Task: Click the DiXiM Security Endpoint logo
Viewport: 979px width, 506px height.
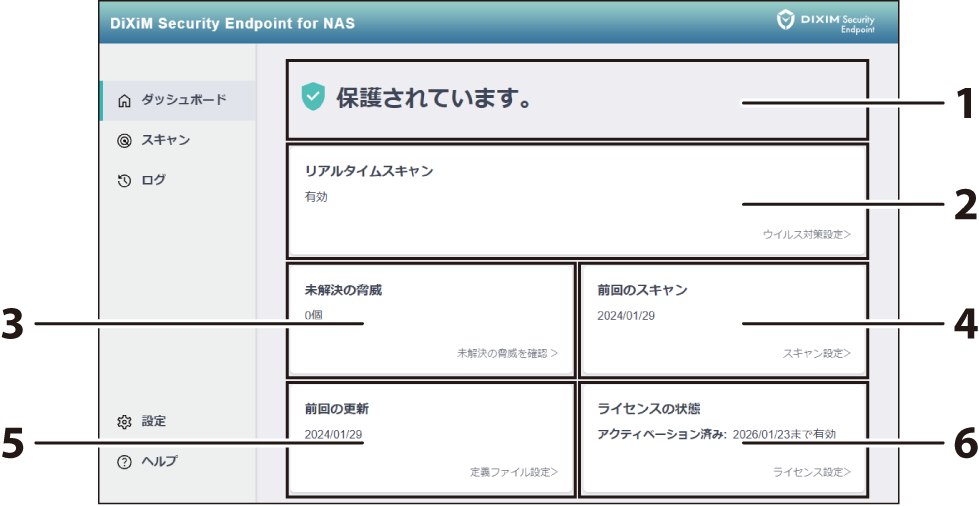Action: (825, 22)
